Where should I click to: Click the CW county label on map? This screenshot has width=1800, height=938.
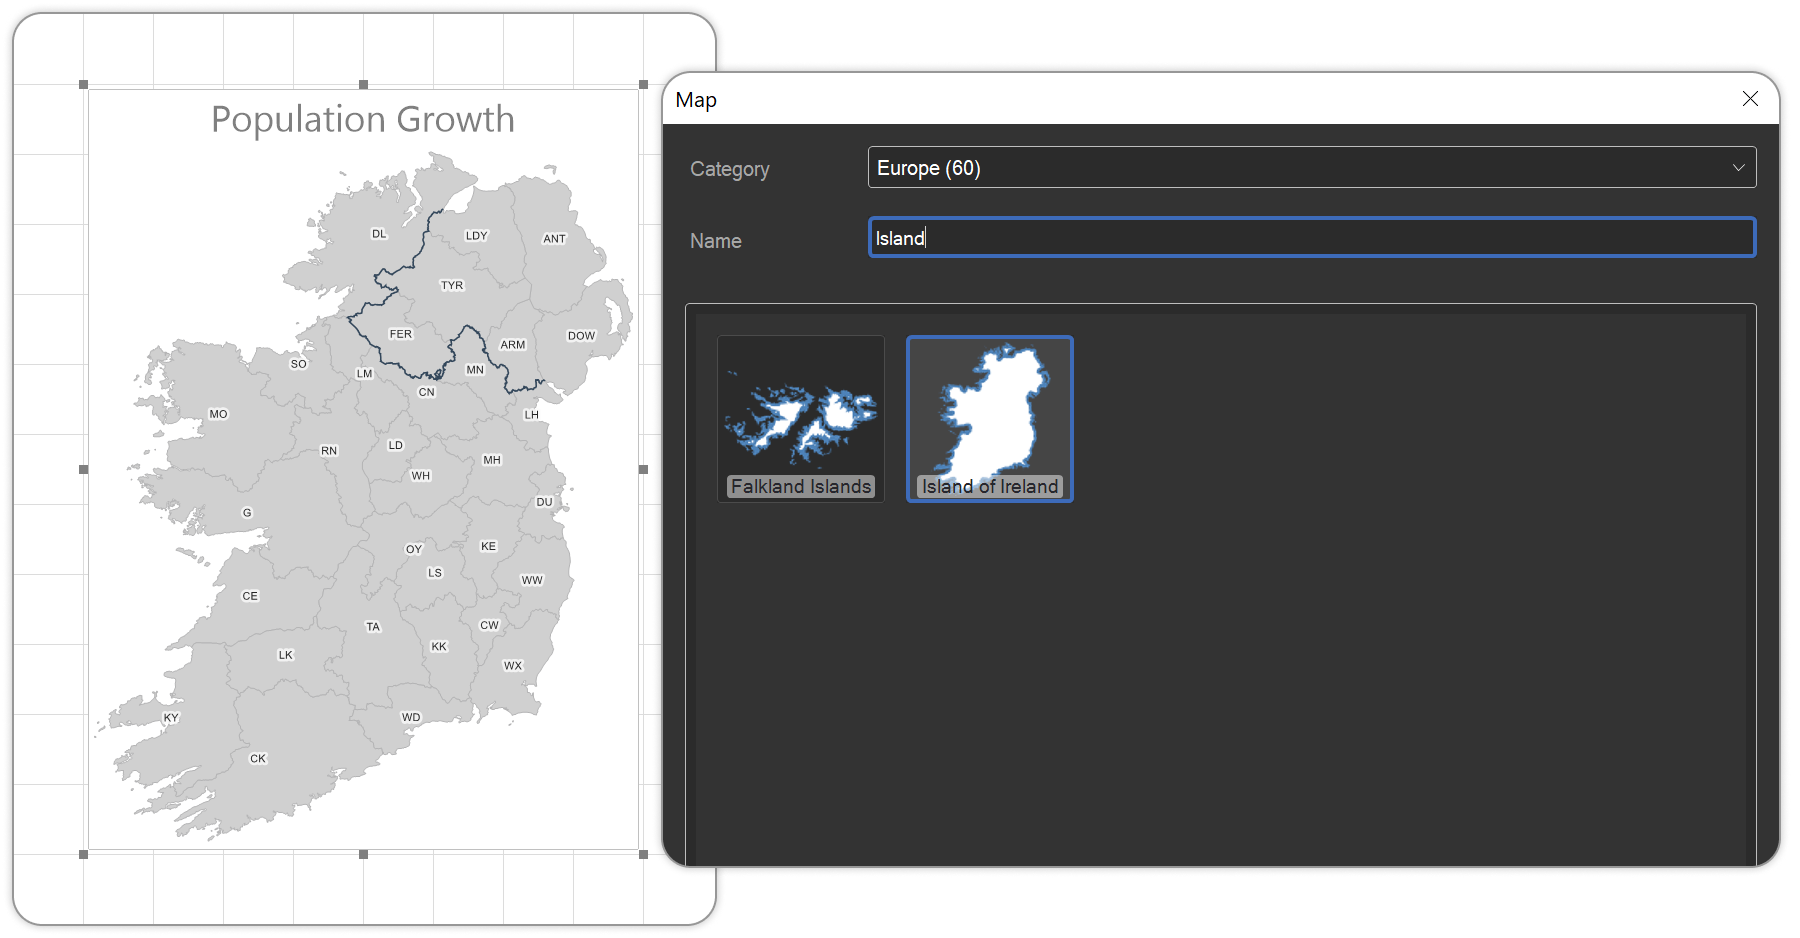point(489,625)
